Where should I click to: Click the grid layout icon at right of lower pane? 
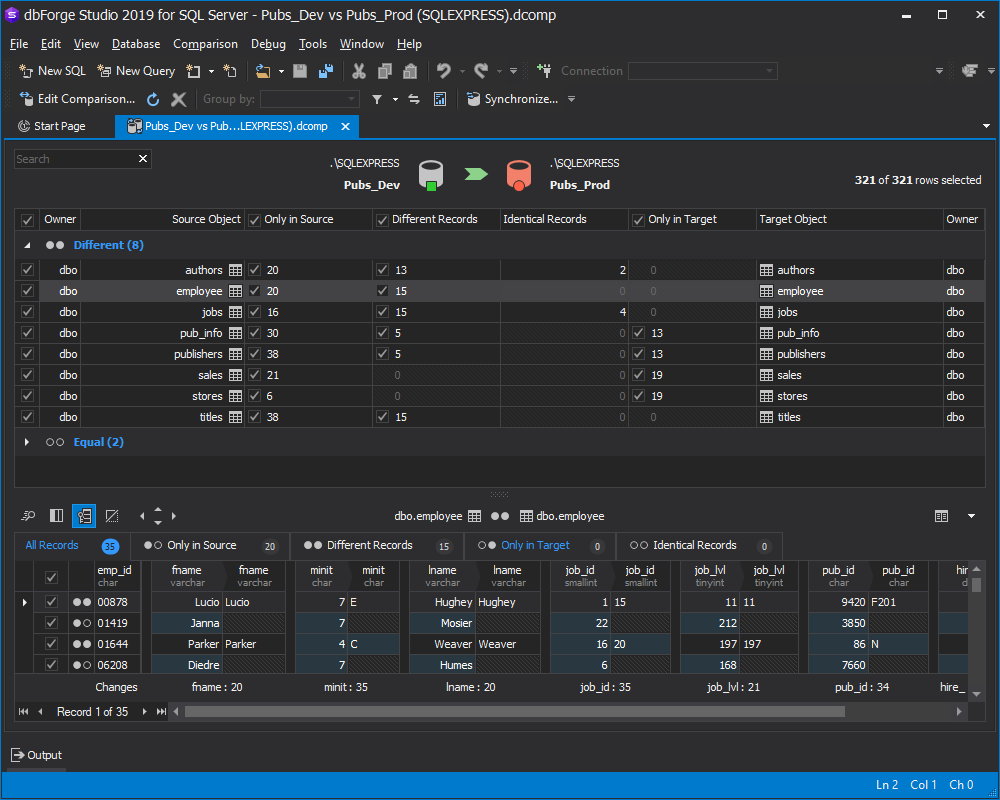941,516
